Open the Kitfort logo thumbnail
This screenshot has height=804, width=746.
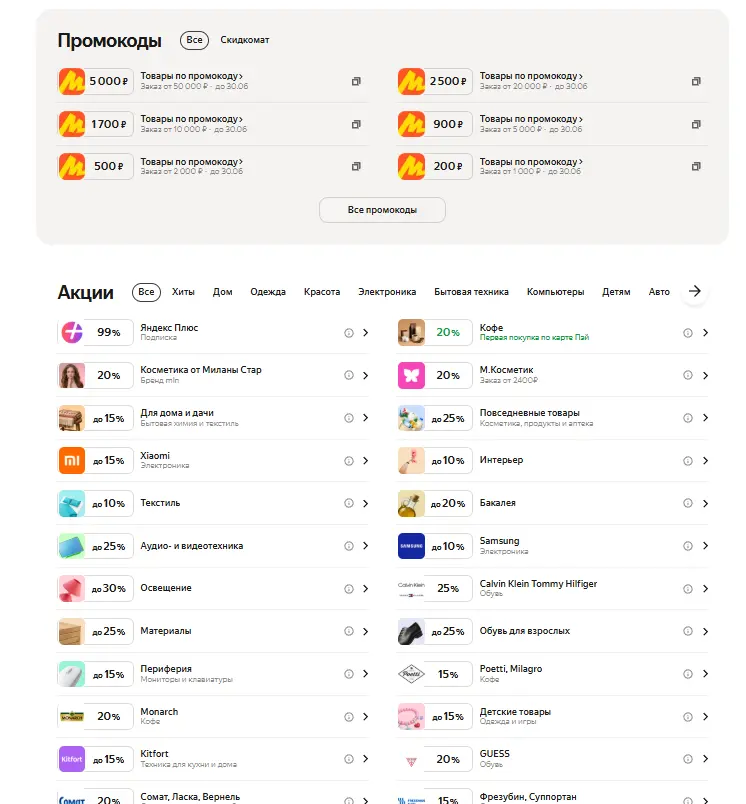[72, 759]
